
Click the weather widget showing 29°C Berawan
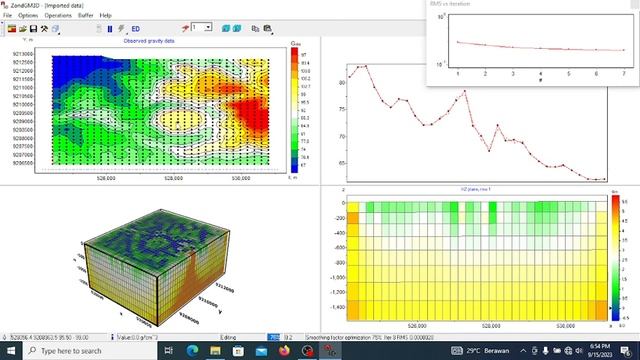[x=480, y=351]
